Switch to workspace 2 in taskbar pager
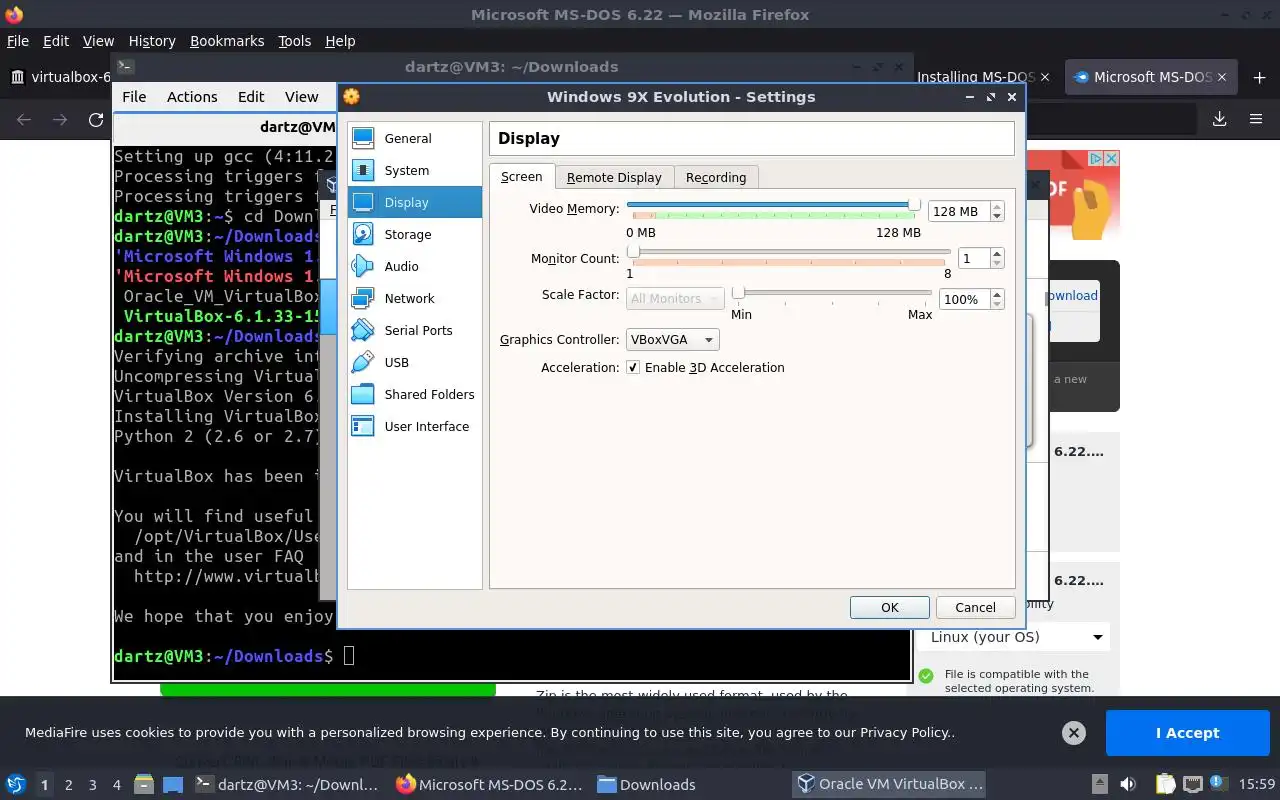The height and width of the screenshot is (800, 1280). pos(69,785)
